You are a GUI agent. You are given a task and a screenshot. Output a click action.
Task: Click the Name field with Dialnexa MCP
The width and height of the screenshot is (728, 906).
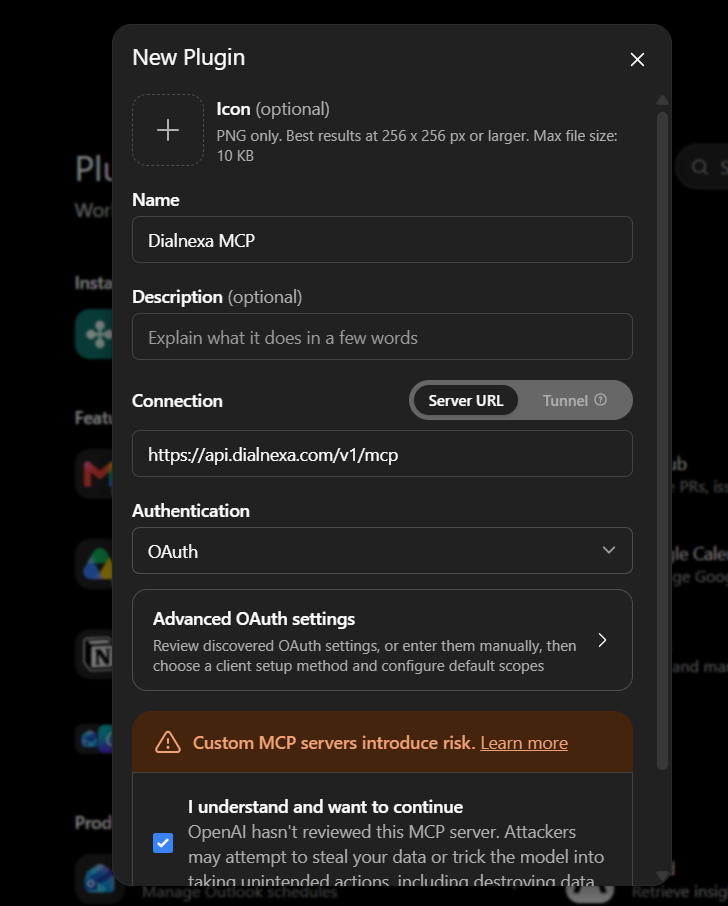click(382, 240)
